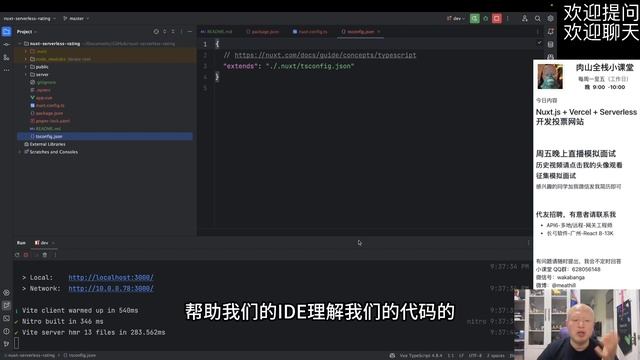This screenshot has height=360, width=640.
Task: Click the red stop button in toolbar
Action: 496,18
